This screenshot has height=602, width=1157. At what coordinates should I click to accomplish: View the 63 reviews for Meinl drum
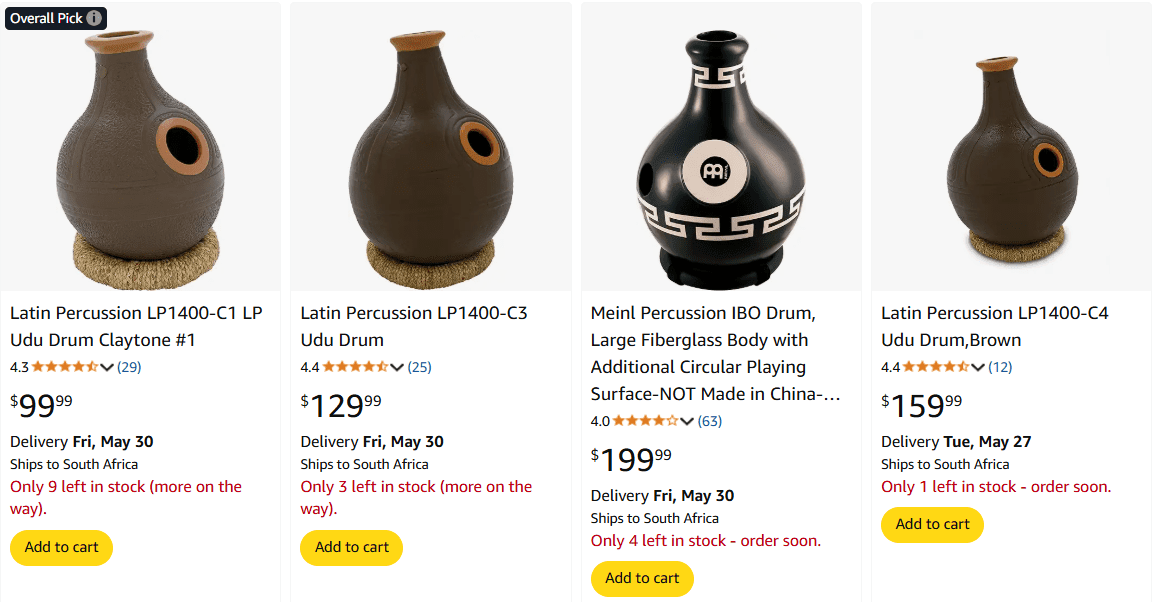point(710,421)
